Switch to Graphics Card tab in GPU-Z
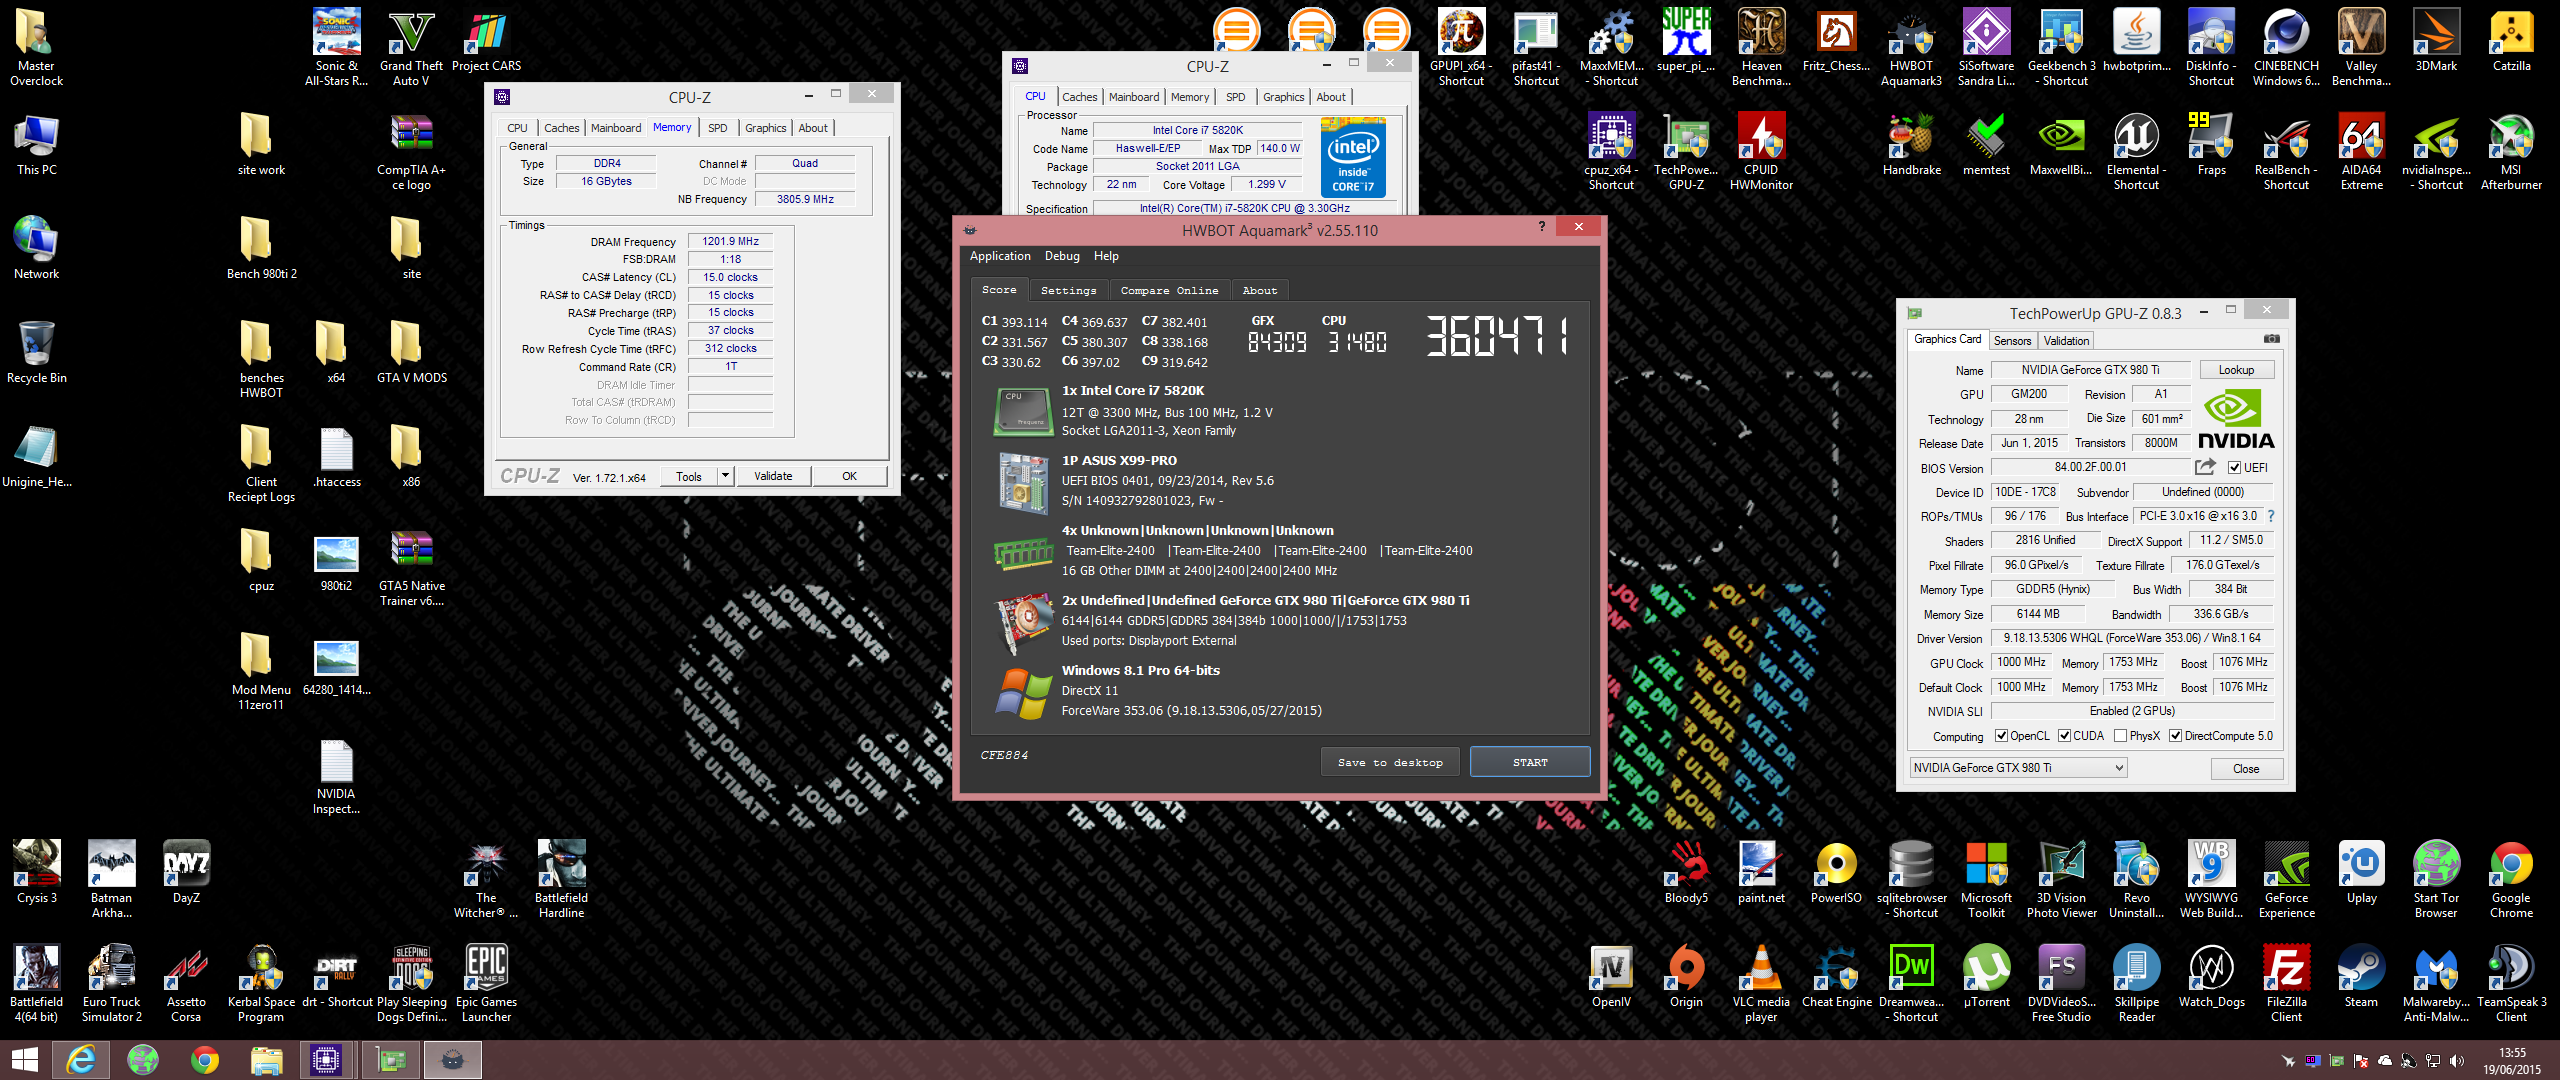The height and width of the screenshot is (1080, 2560). (x=1947, y=340)
